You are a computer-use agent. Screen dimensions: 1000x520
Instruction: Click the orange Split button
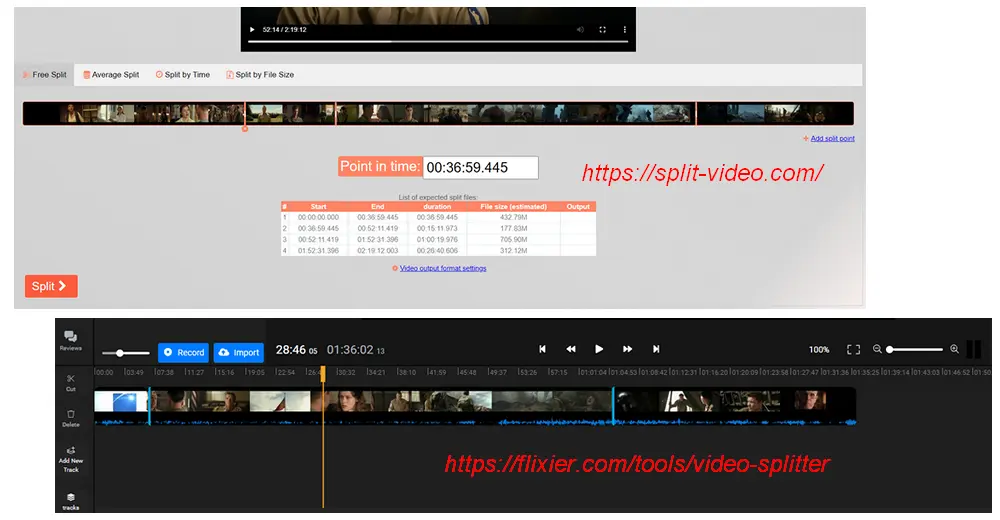click(51, 286)
